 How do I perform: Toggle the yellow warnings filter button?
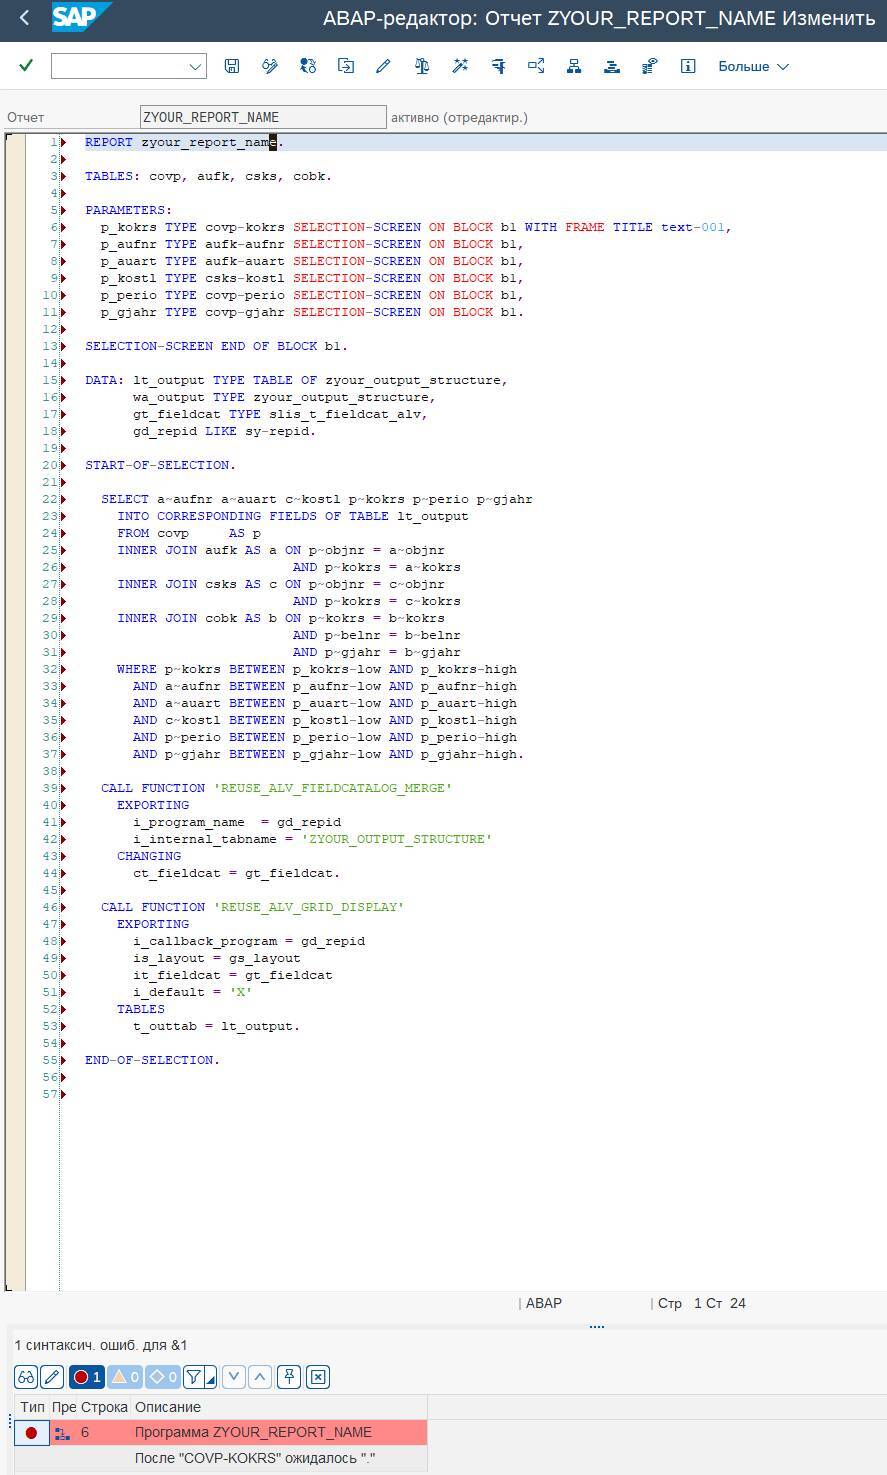(x=125, y=1377)
